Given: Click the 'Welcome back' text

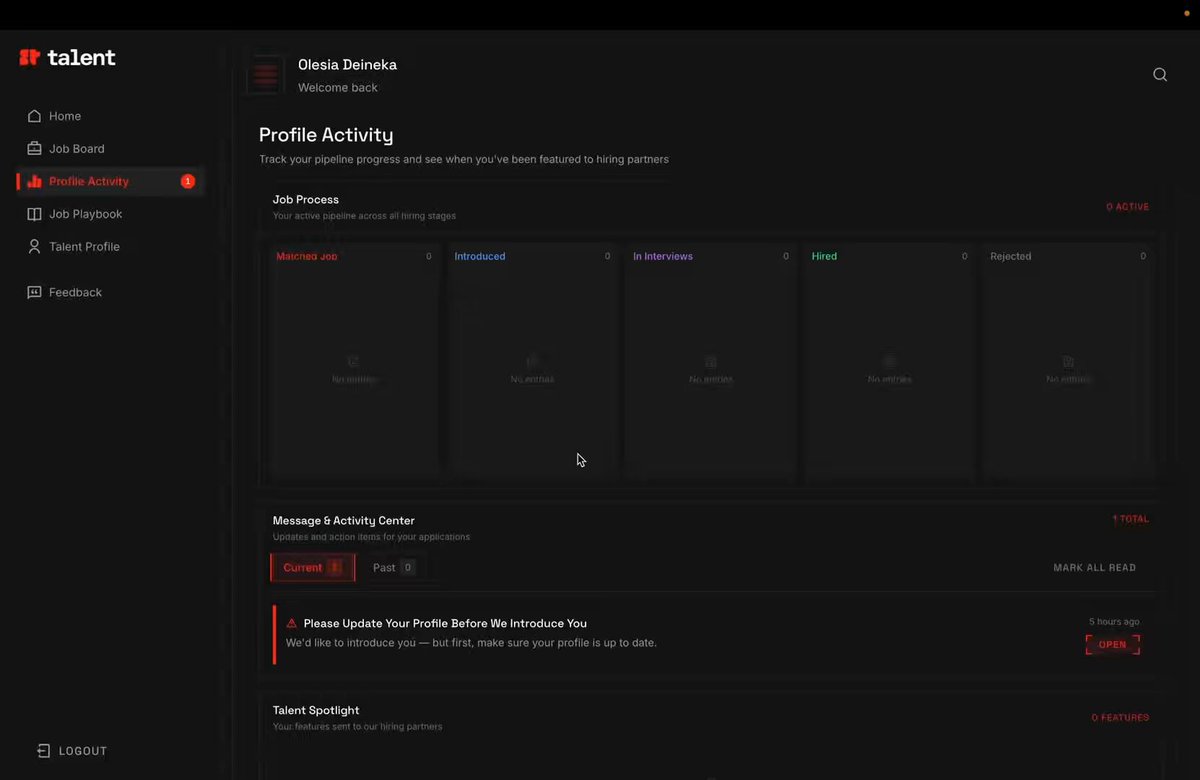Looking at the screenshot, I should 338,88.
